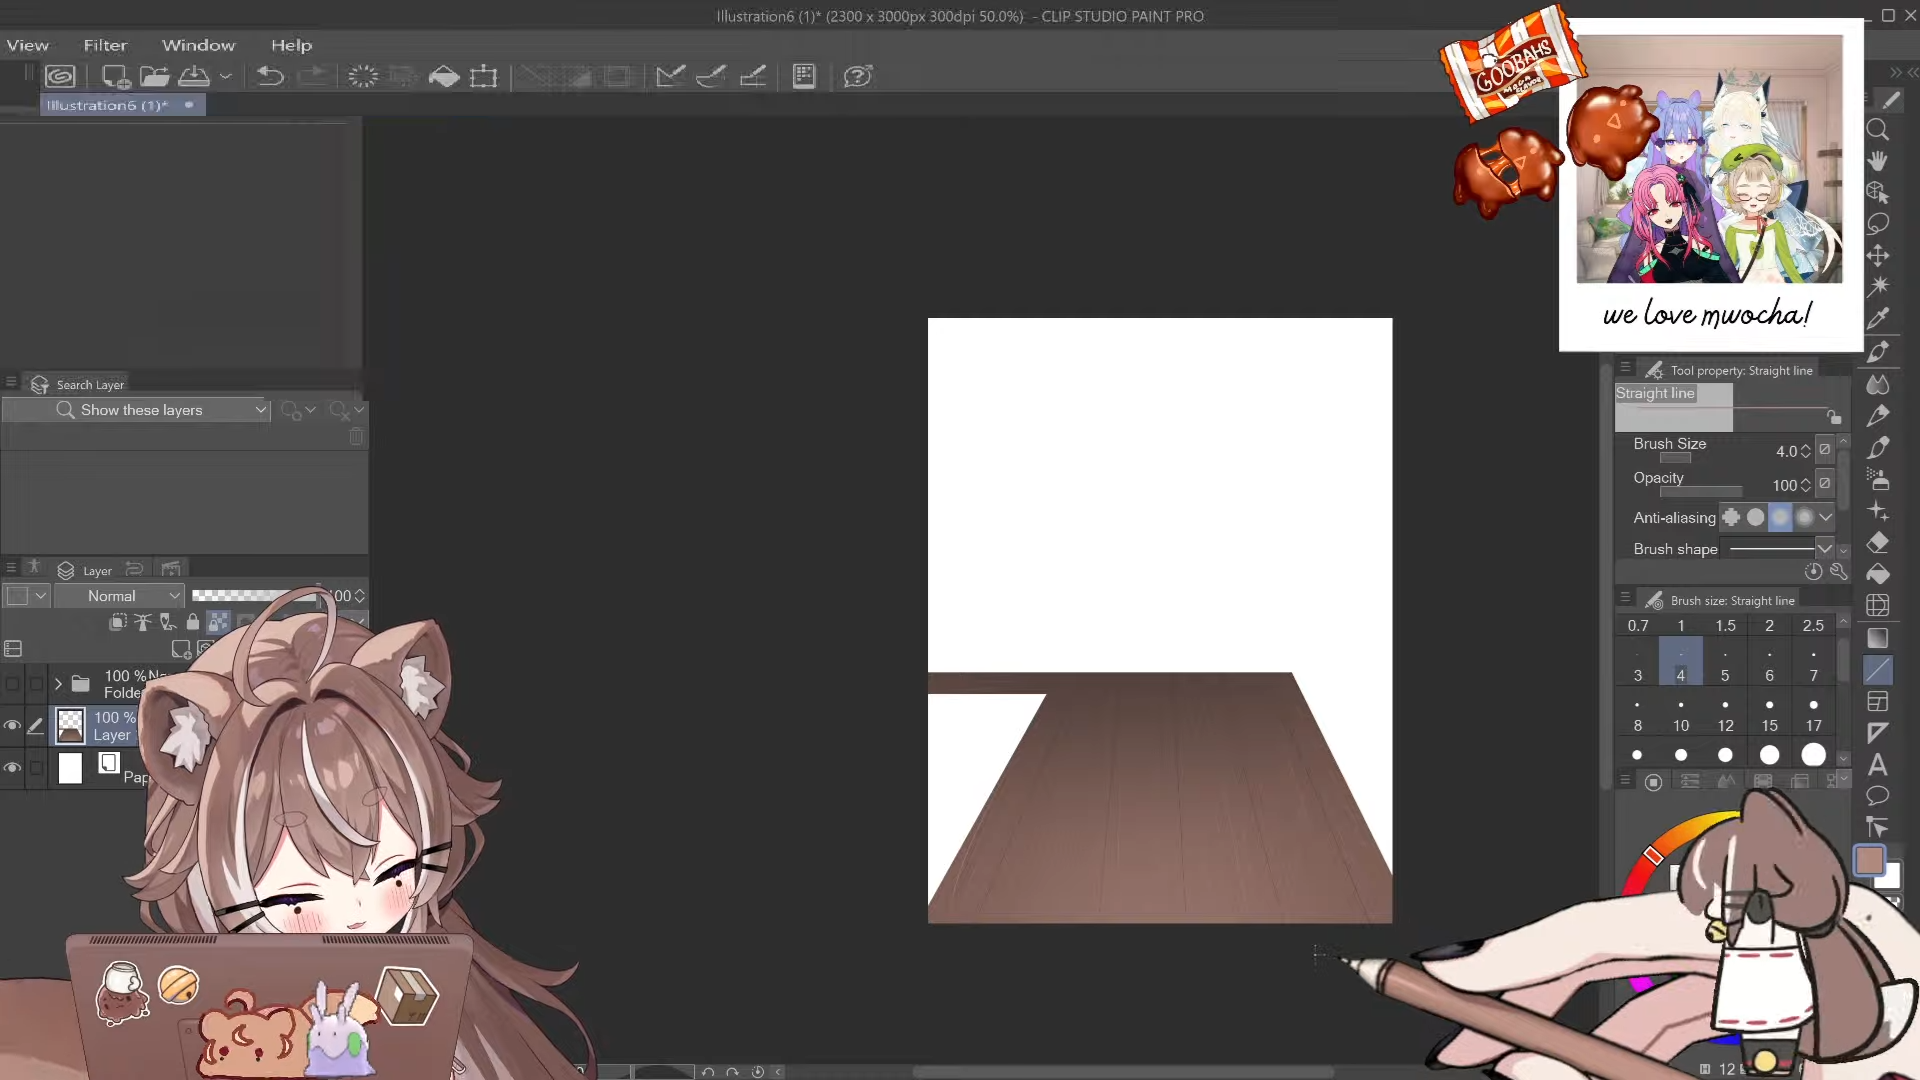The height and width of the screenshot is (1080, 1920).
Task: Select the Magnifier zoom tool
Action: coord(1877,130)
